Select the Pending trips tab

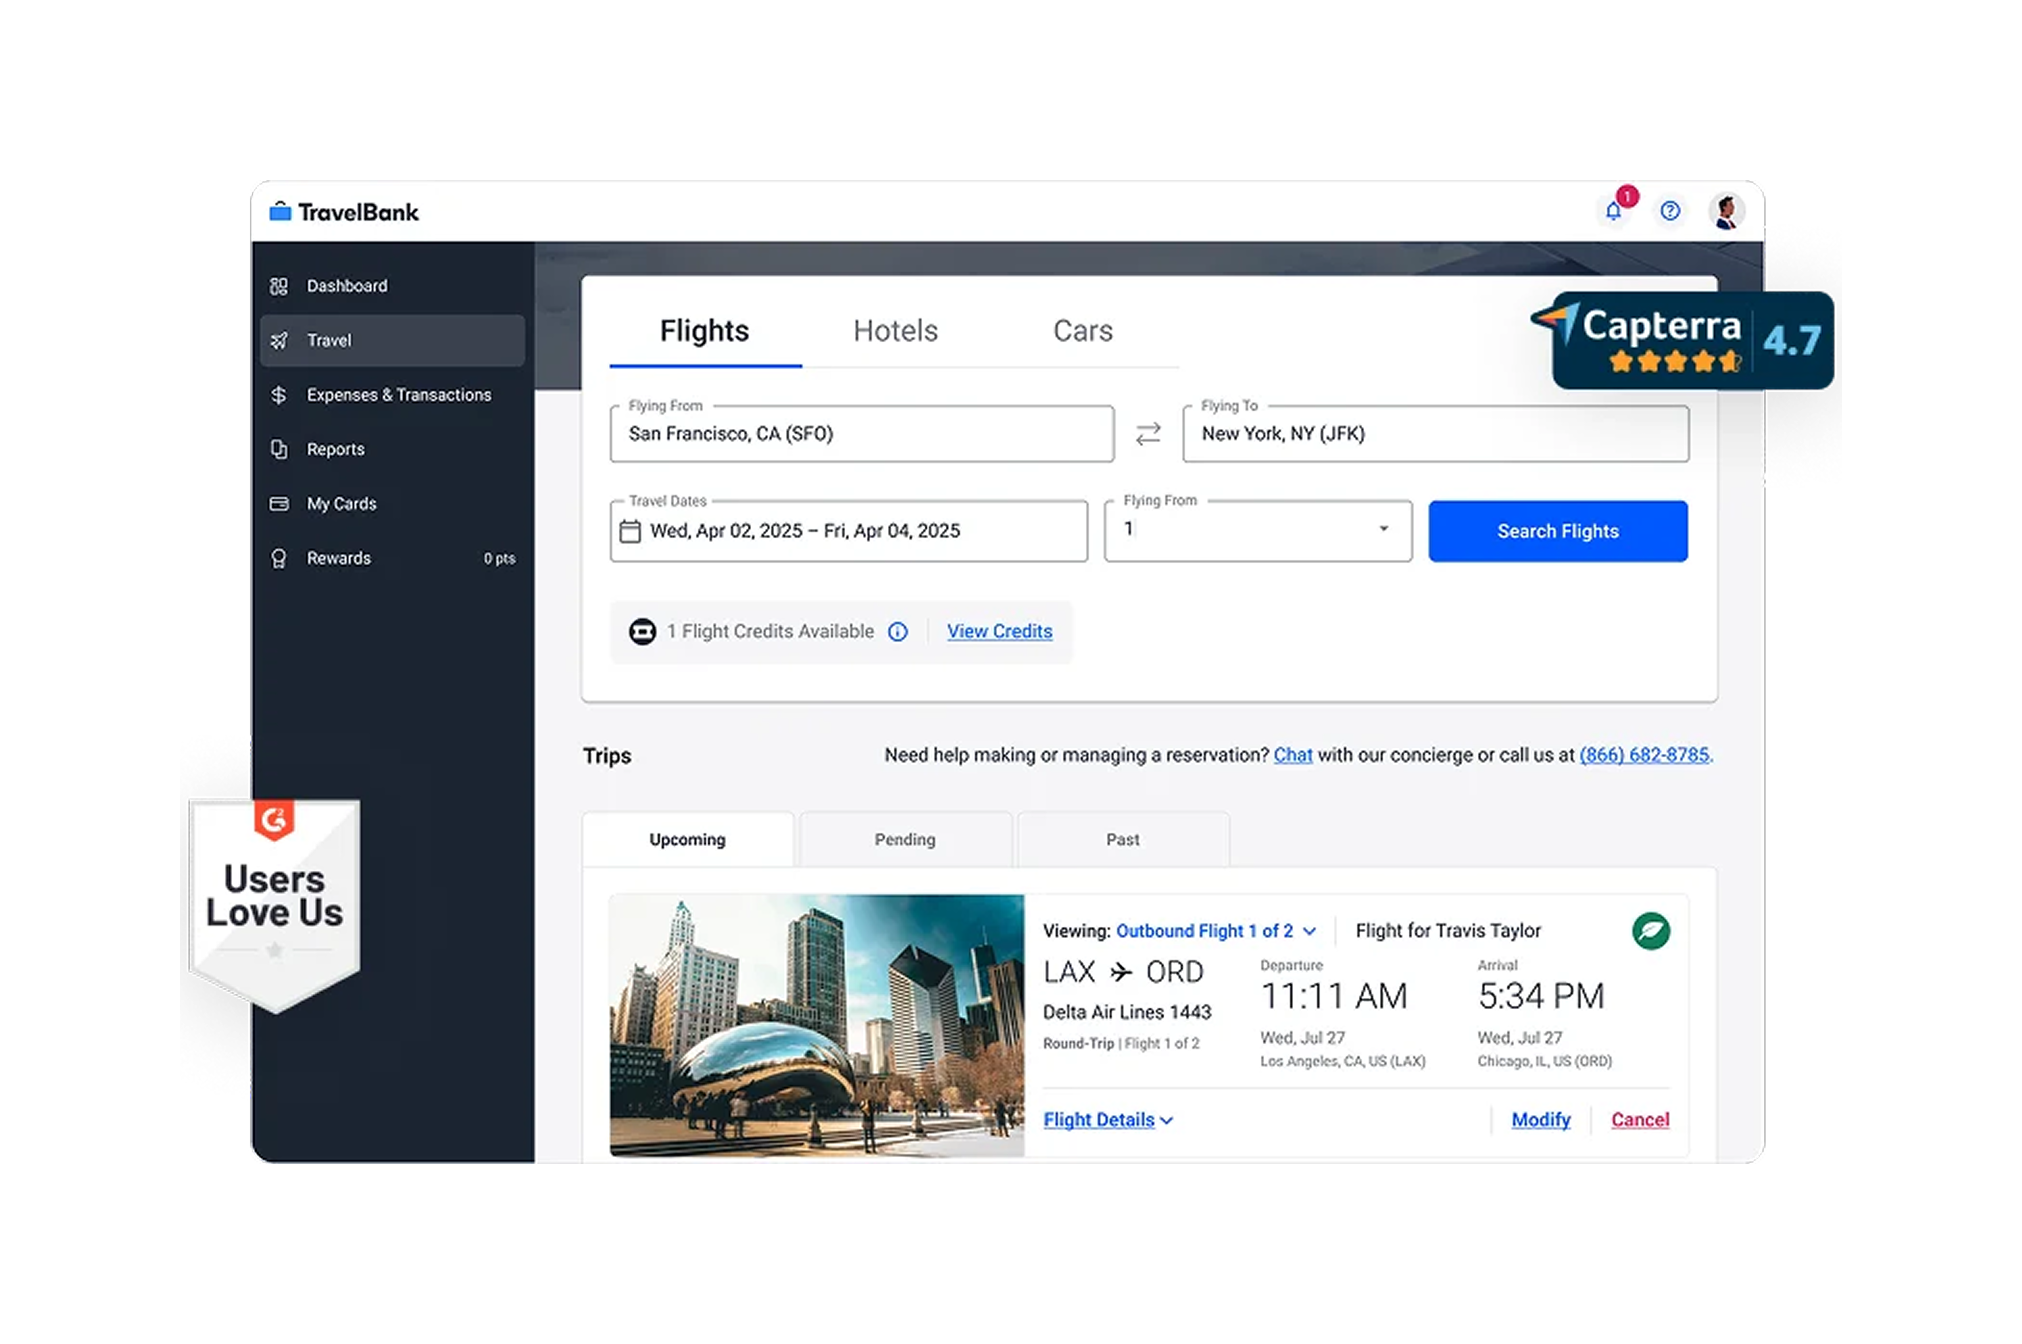click(x=905, y=840)
